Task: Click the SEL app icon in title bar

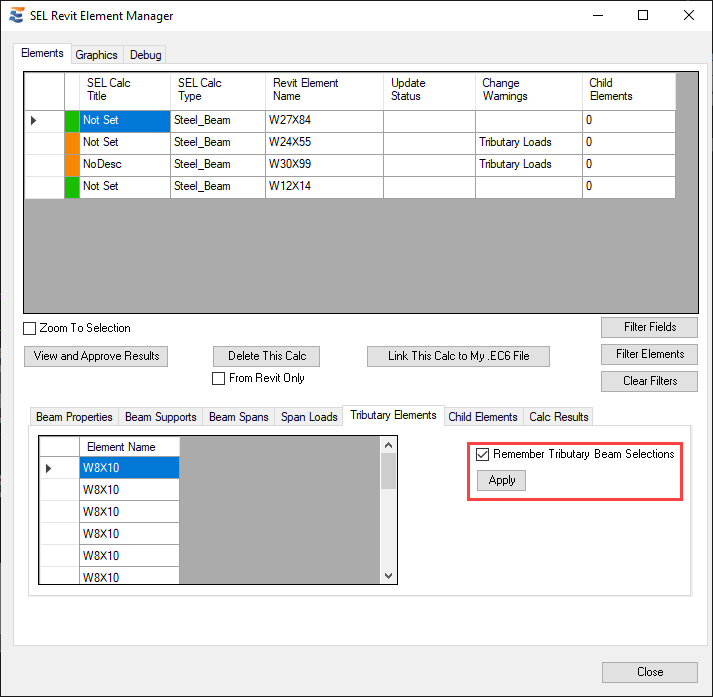Action: click(16, 16)
